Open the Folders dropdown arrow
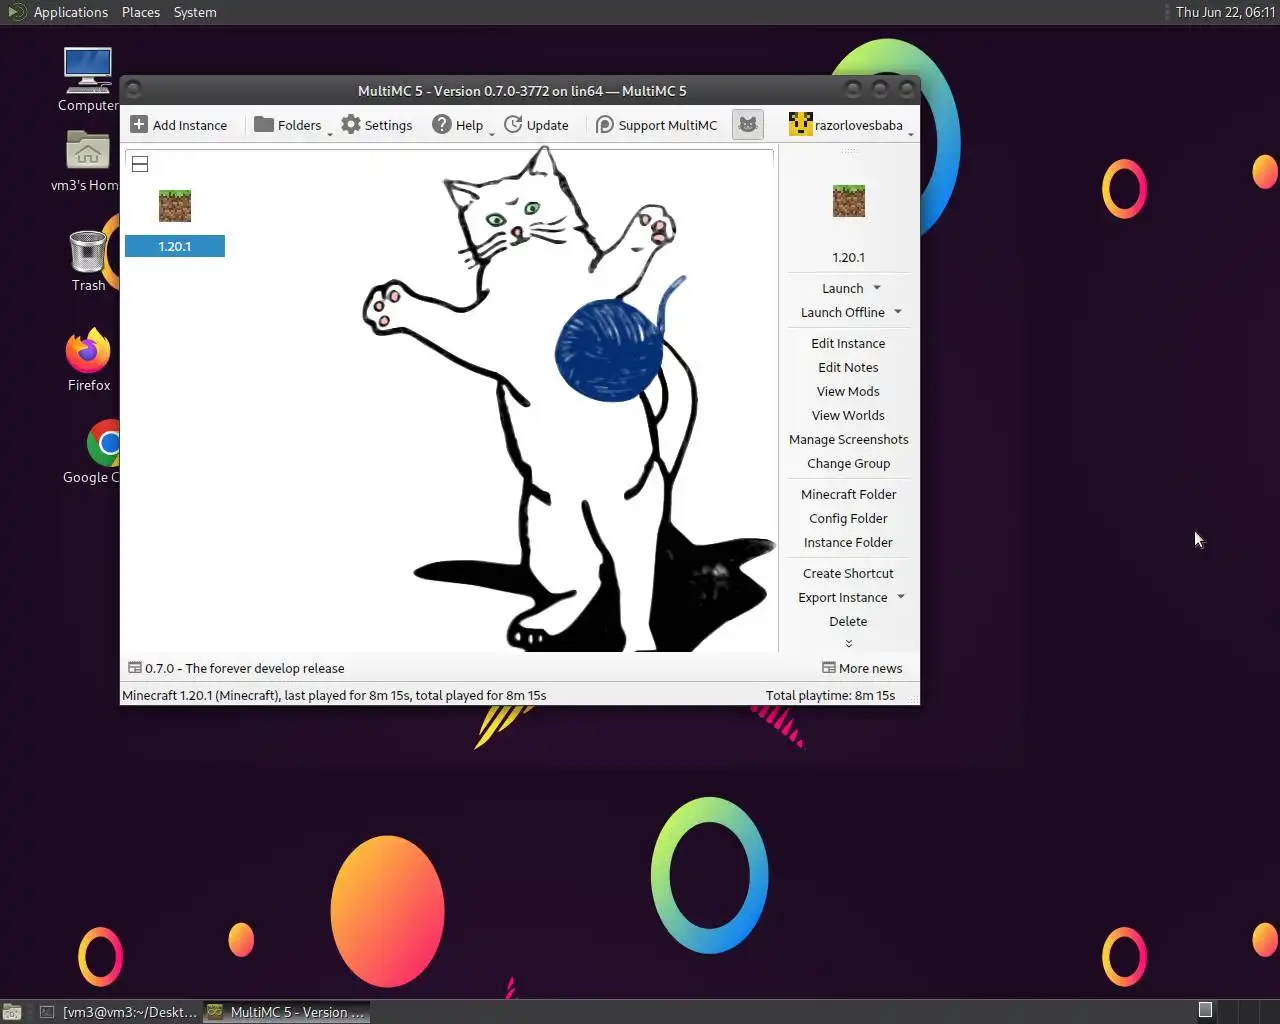This screenshot has width=1280, height=1024. coord(329,133)
